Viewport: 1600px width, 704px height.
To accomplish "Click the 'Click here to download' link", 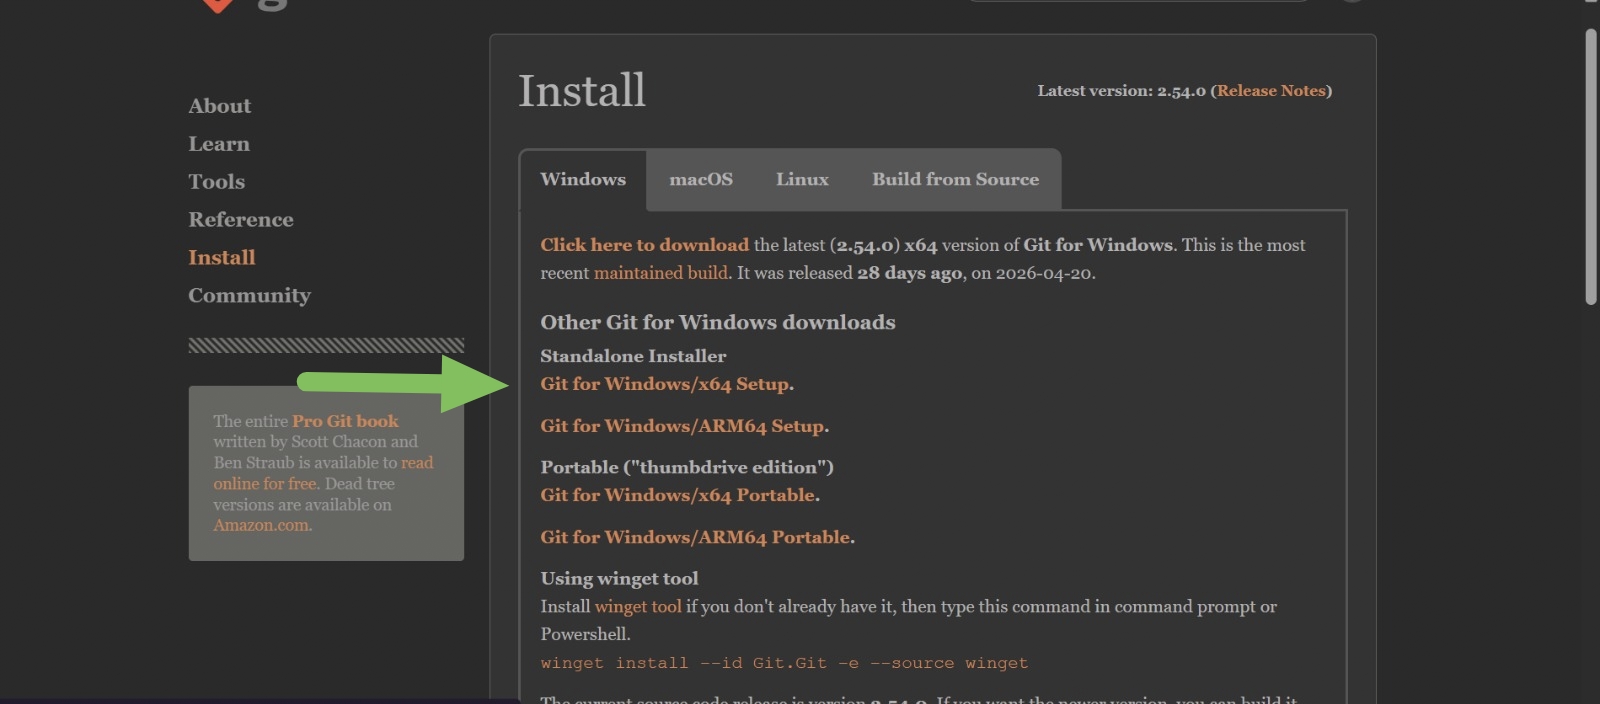I will (x=644, y=245).
